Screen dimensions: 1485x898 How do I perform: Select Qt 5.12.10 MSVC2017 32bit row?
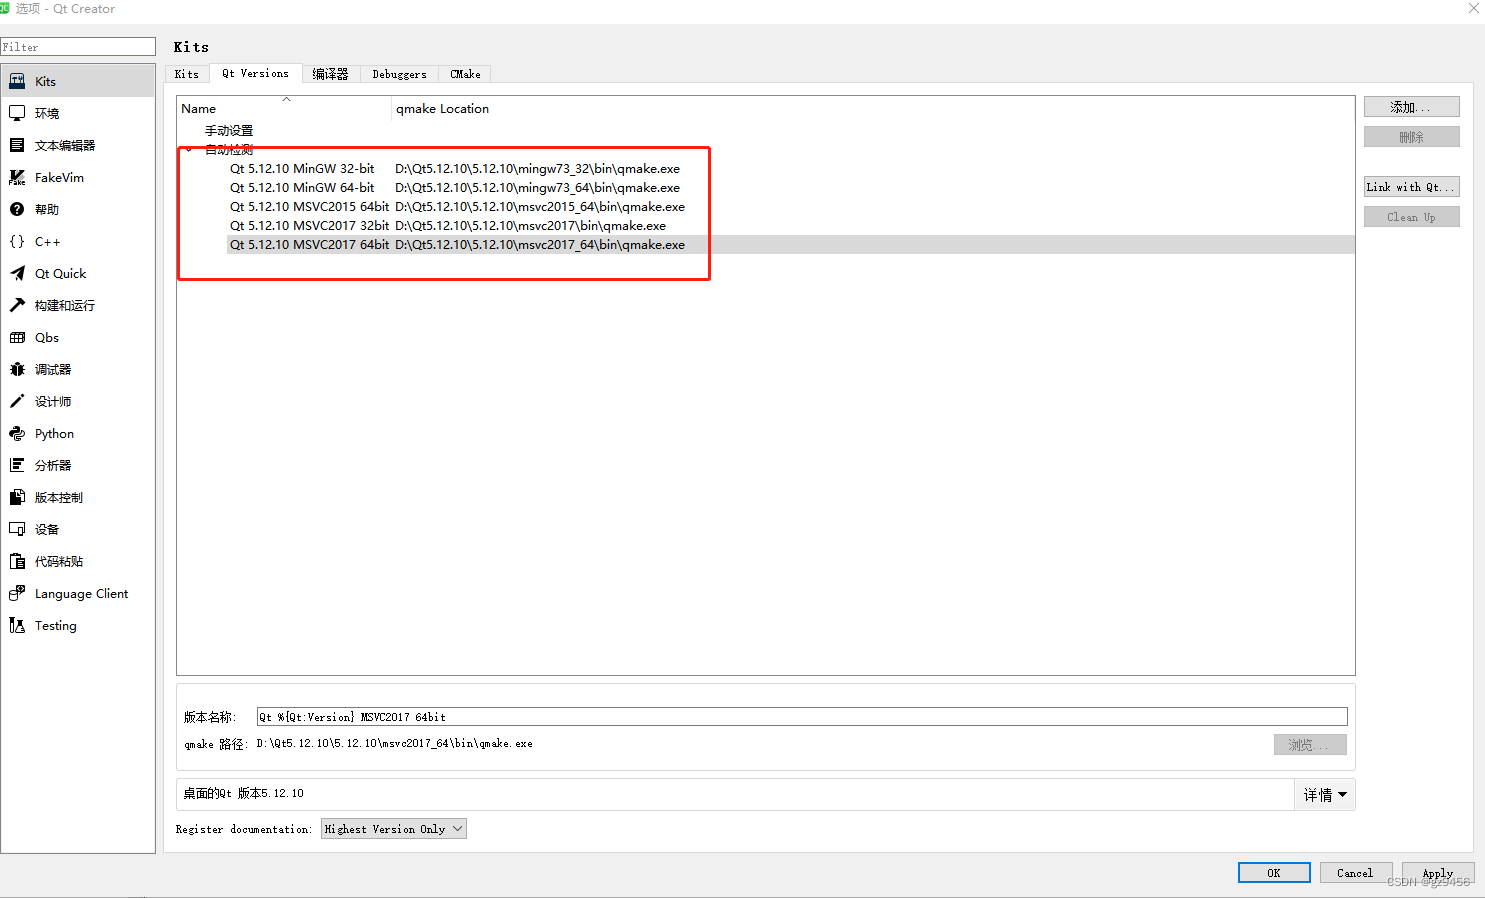coord(309,226)
